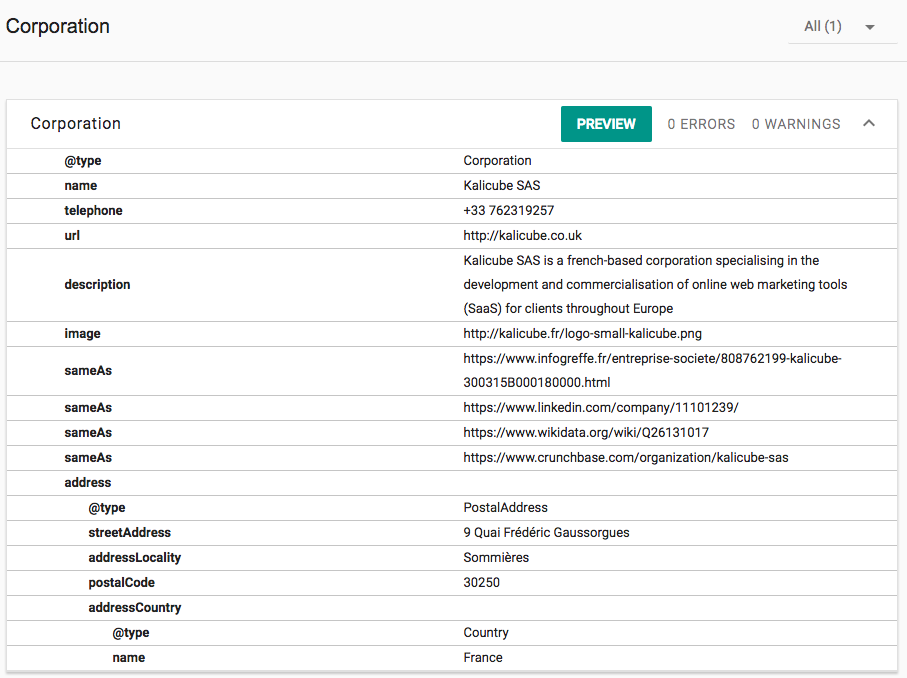Click the address property row label
This screenshot has width=907, height=678.
click(x=87, y=482)
